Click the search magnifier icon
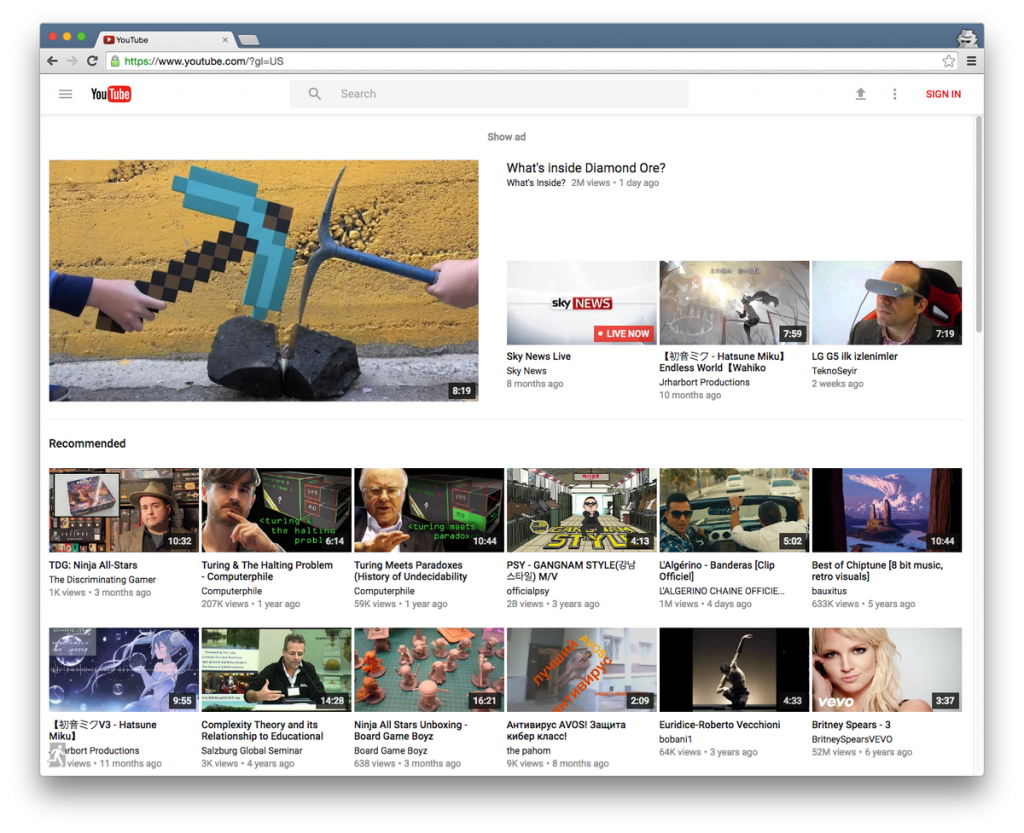This screenshot has height=833, width=1024. click(315, 94)
